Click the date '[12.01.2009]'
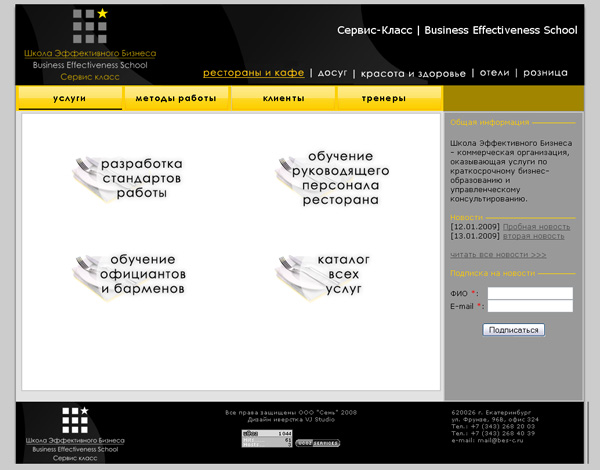The width and height of the screenshot is (600, 470). click(x=475, y=227)
